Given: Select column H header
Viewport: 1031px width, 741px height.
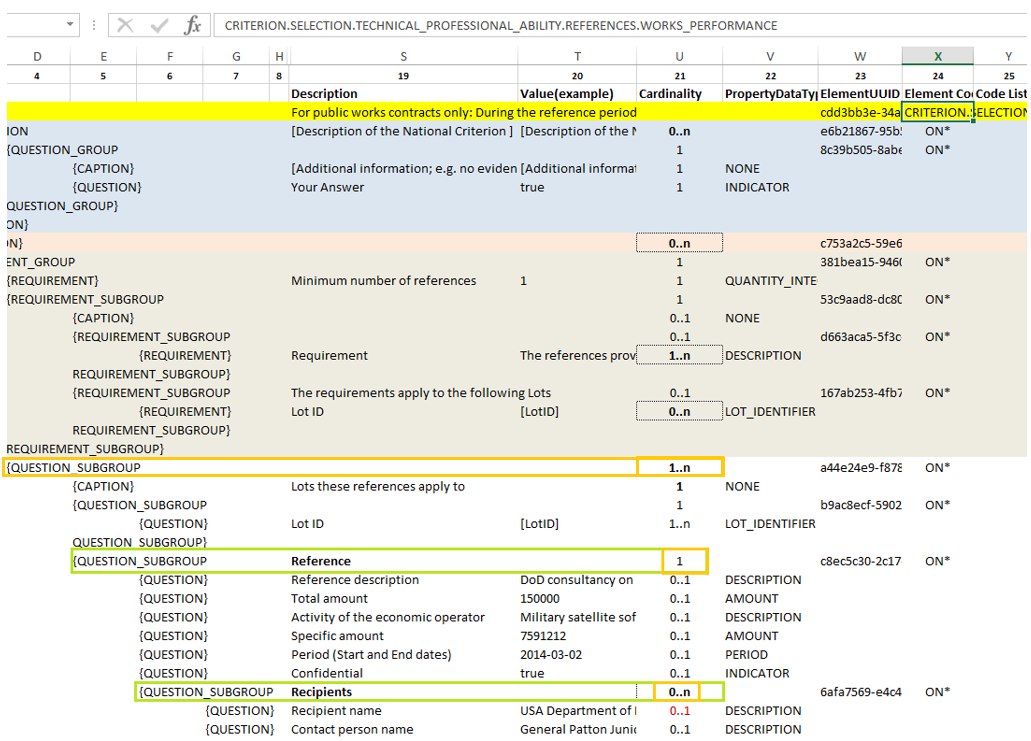Looking at the screenshot, I should click(279, 57).
